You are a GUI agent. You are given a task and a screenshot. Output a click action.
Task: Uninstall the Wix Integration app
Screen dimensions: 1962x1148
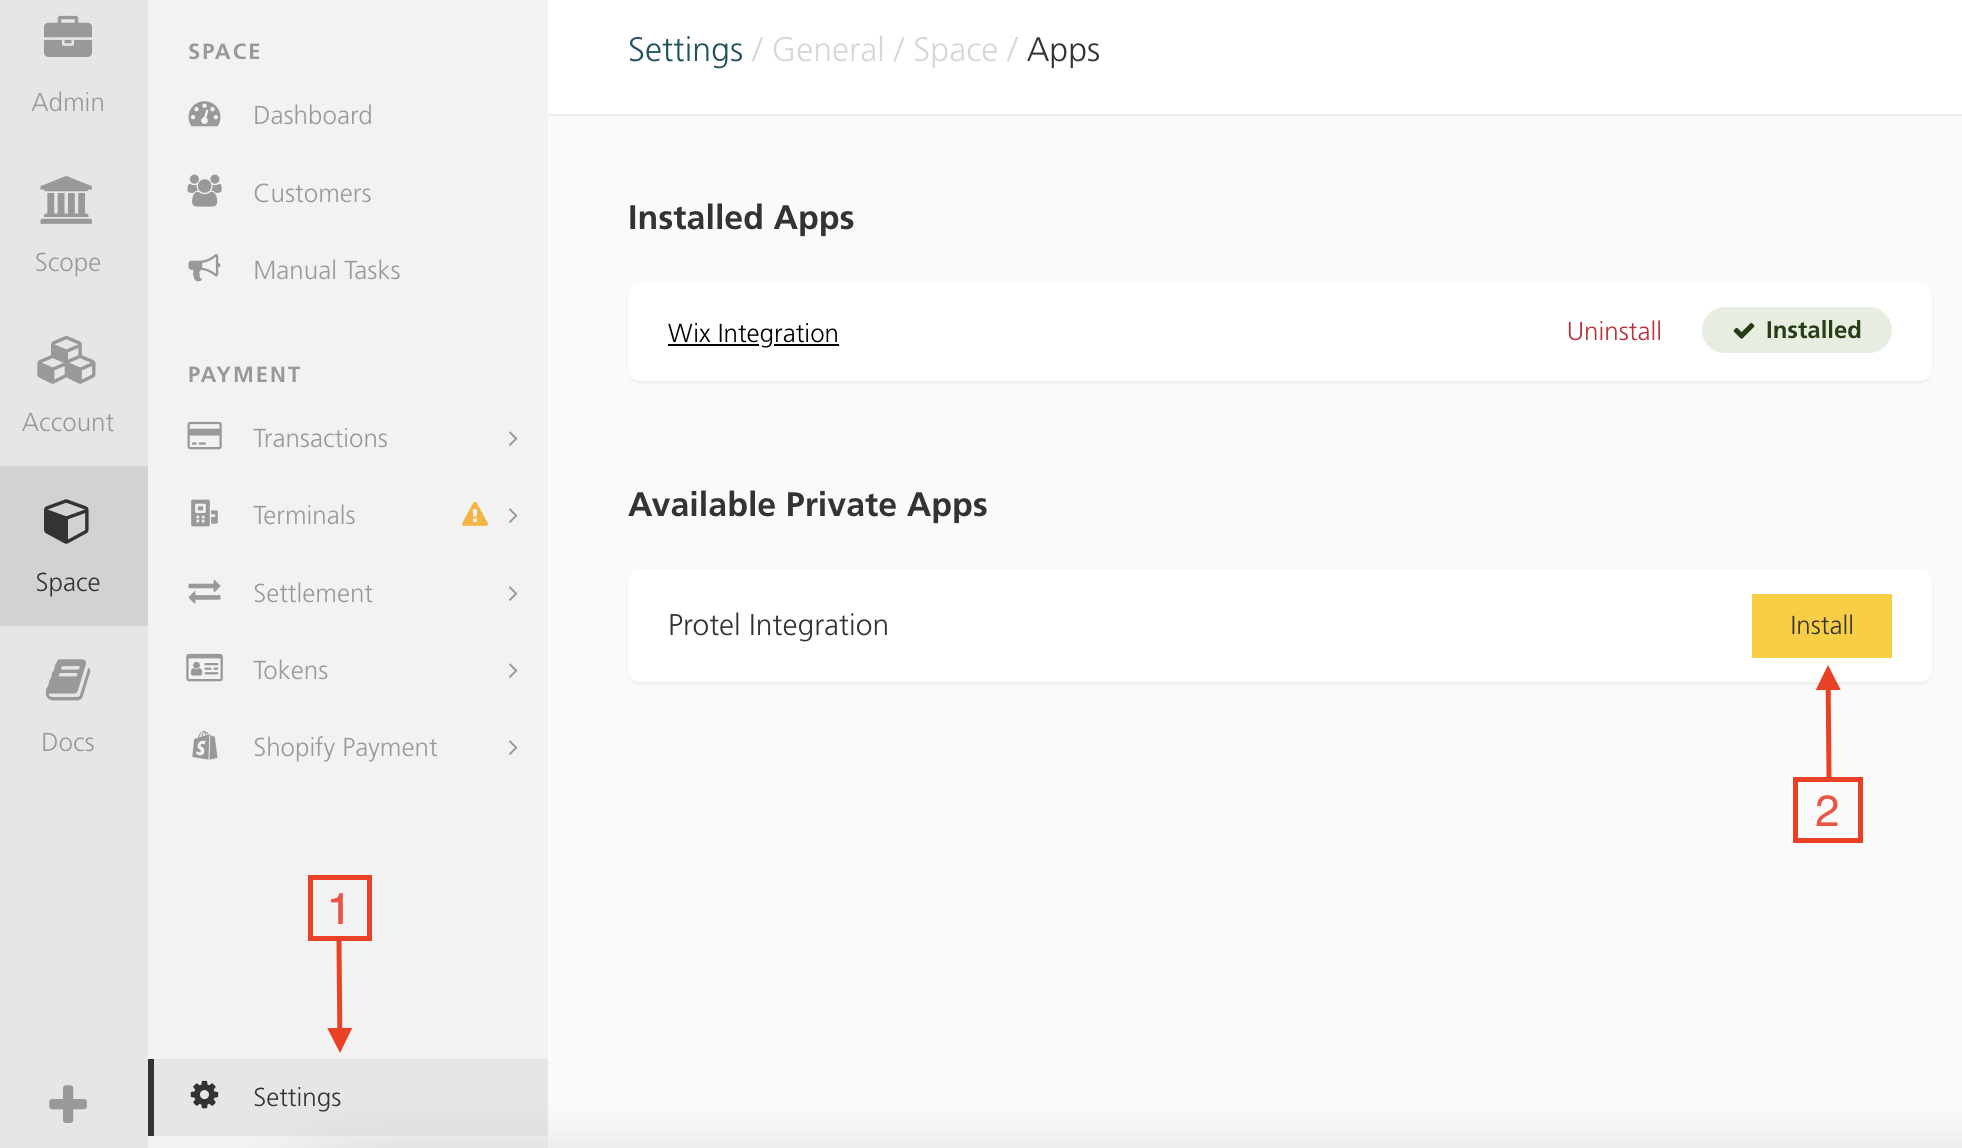pos(1614,330)
